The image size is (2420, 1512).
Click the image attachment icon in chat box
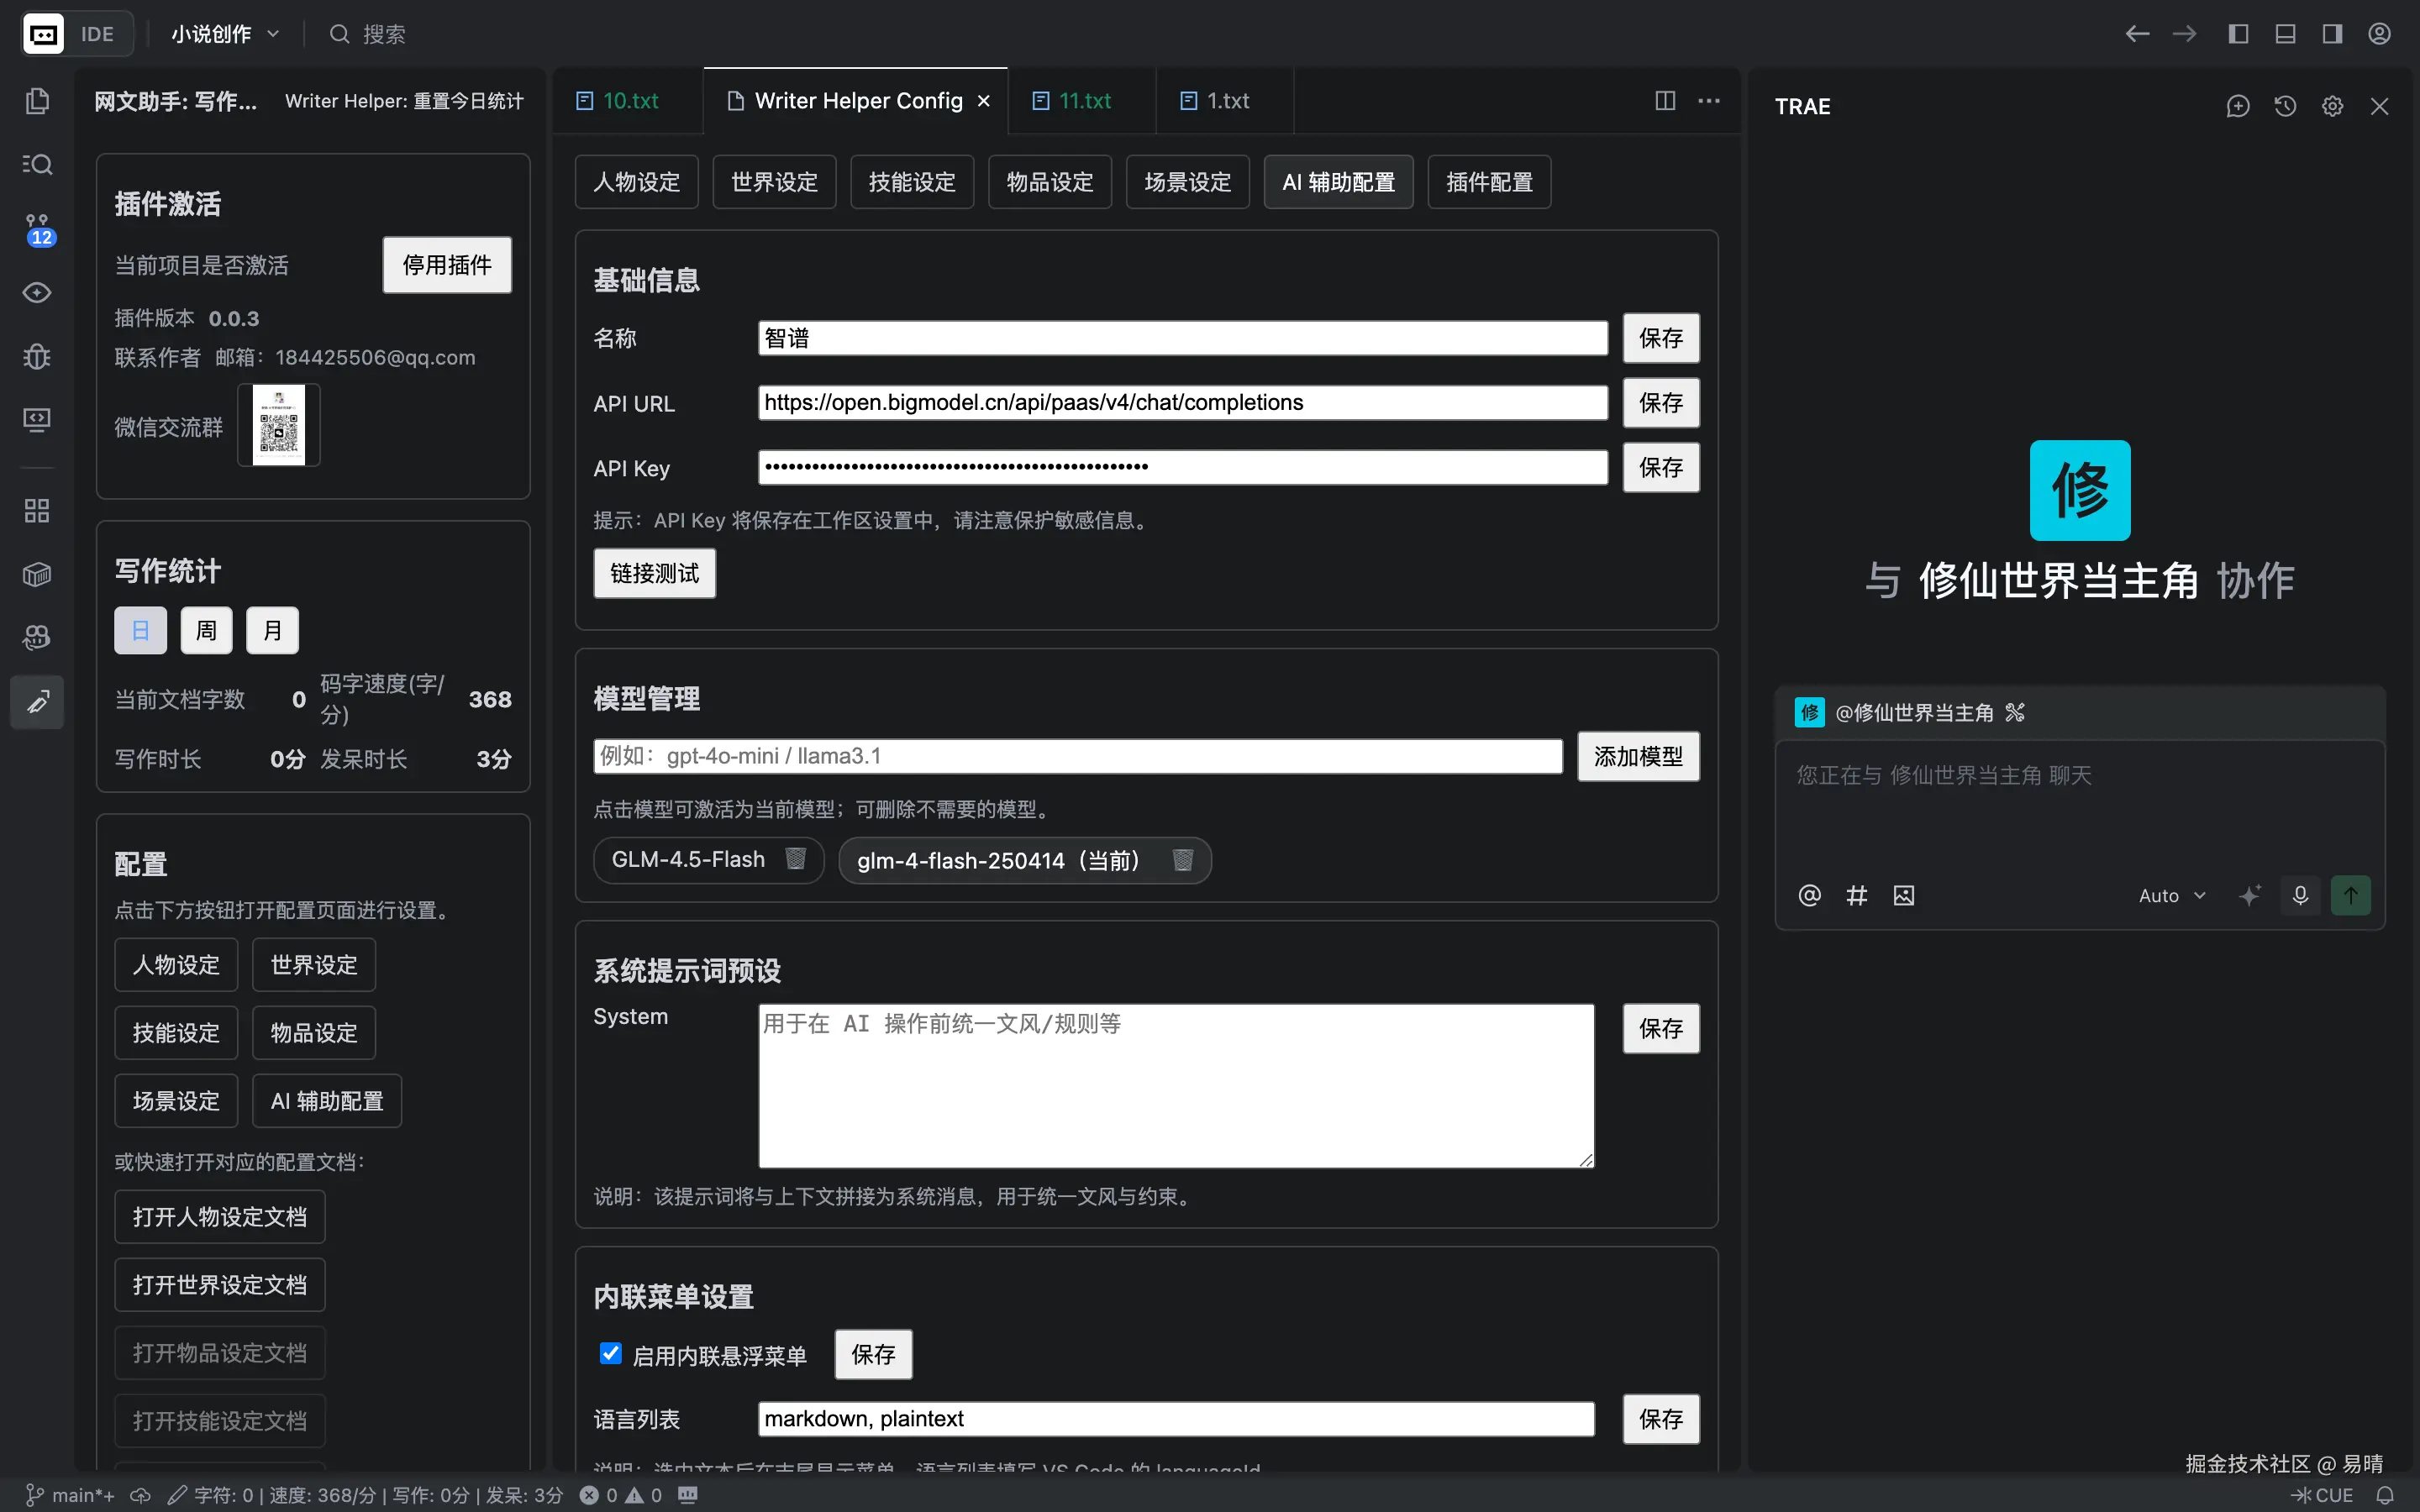click(x=1904, y=895)
